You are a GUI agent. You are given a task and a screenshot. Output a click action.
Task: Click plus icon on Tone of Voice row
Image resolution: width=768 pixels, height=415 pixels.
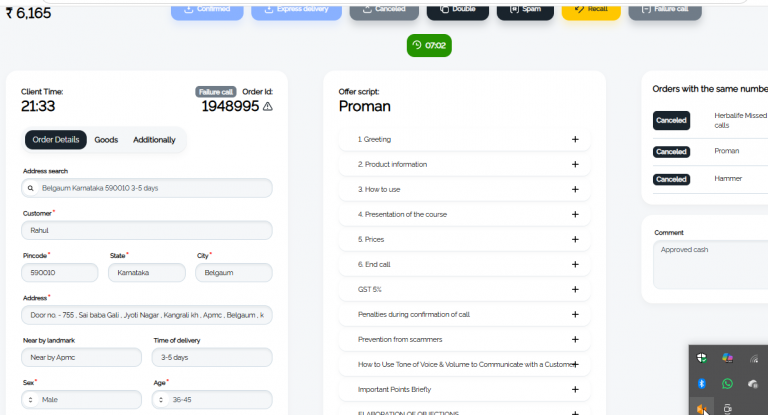(576, 365)
